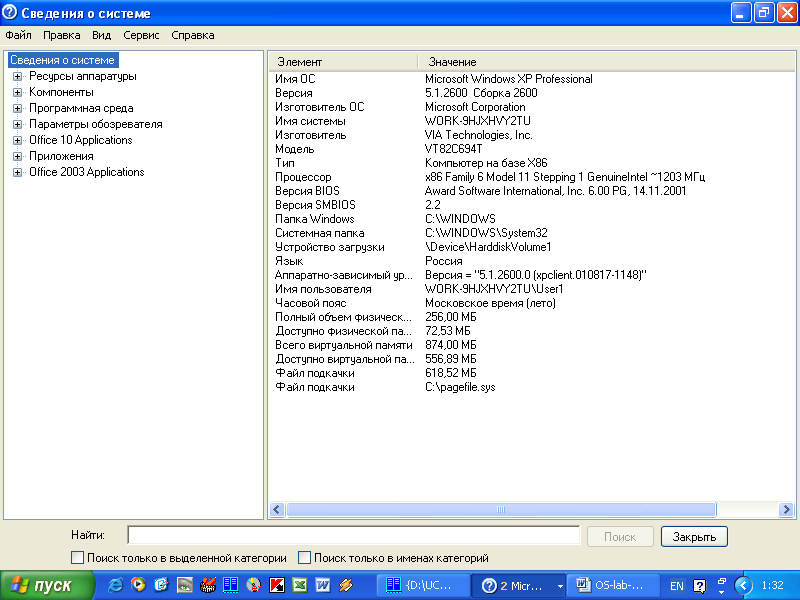Expand Приложения tree node
Viewport: 800px width, 600px height.
pyautogui.click(x=17, y=156)
